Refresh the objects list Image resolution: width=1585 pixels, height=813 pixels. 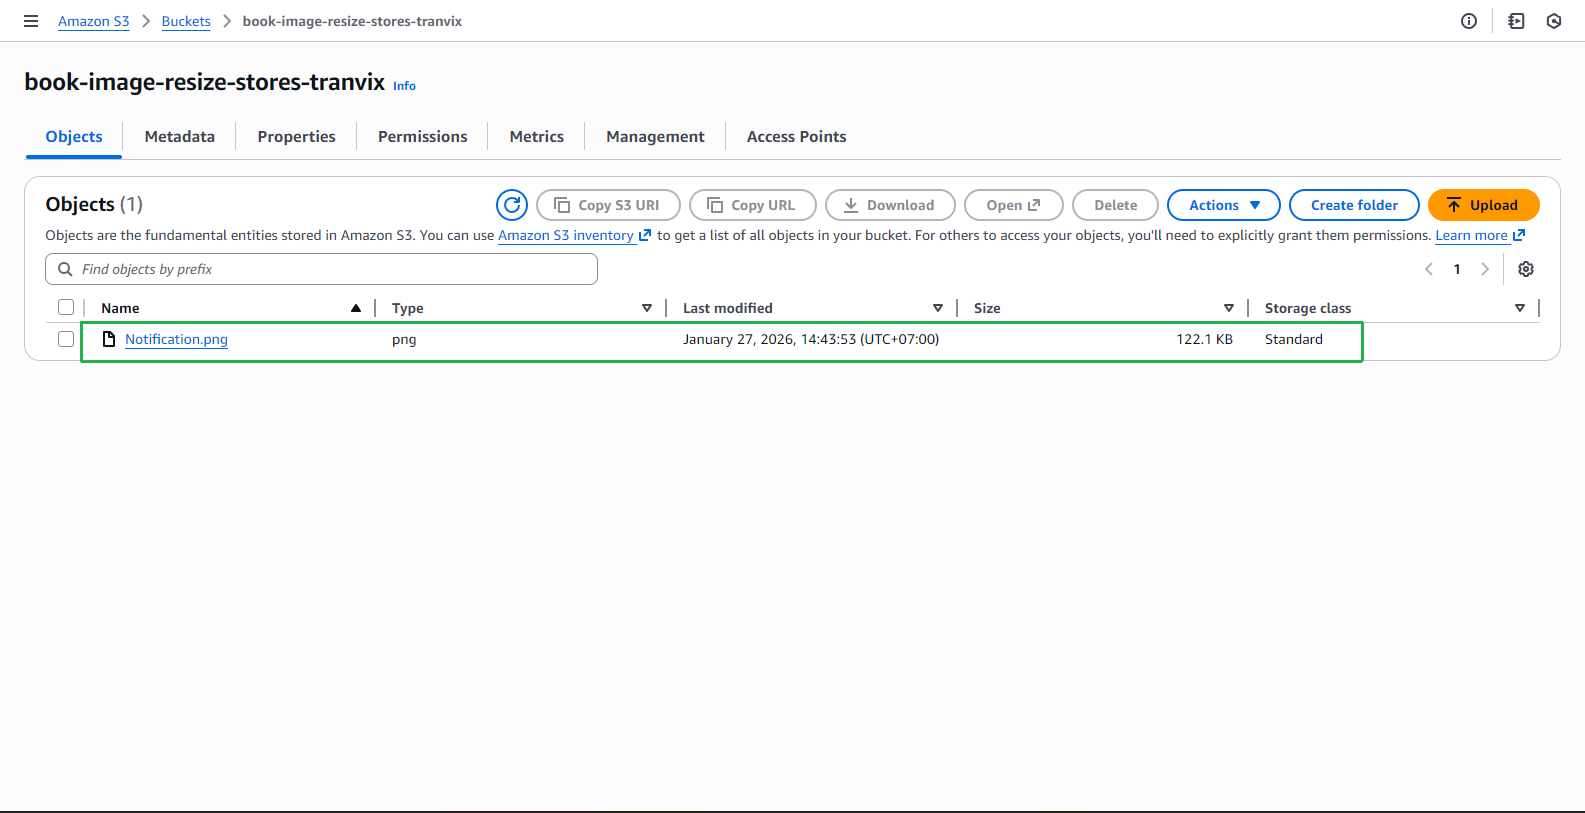click(512, 205)
